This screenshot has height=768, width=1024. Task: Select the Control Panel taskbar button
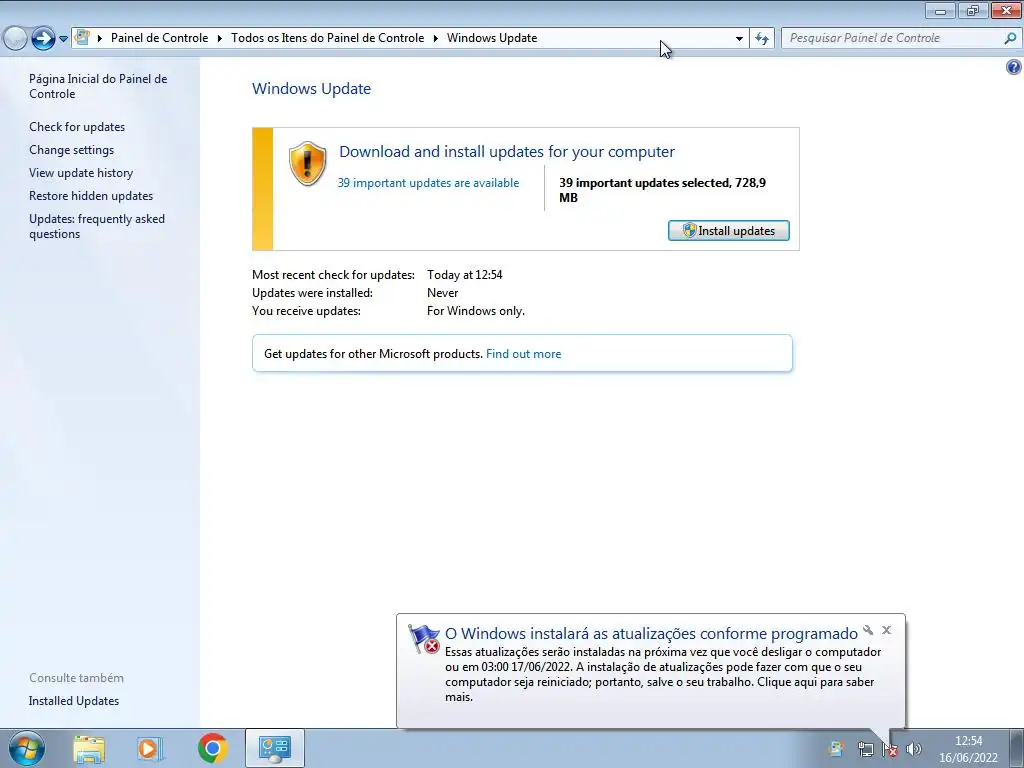pos(274,748)
